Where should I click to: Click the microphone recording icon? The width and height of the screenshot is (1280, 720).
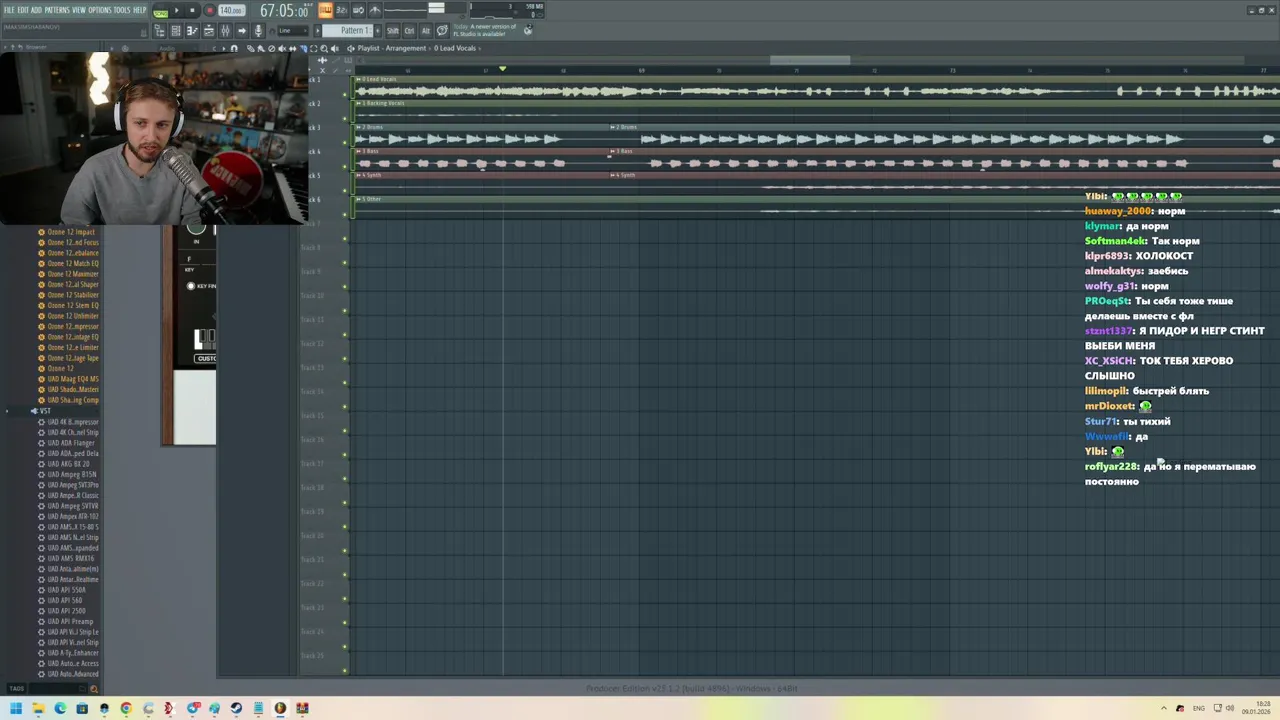[x=258, y=31]
